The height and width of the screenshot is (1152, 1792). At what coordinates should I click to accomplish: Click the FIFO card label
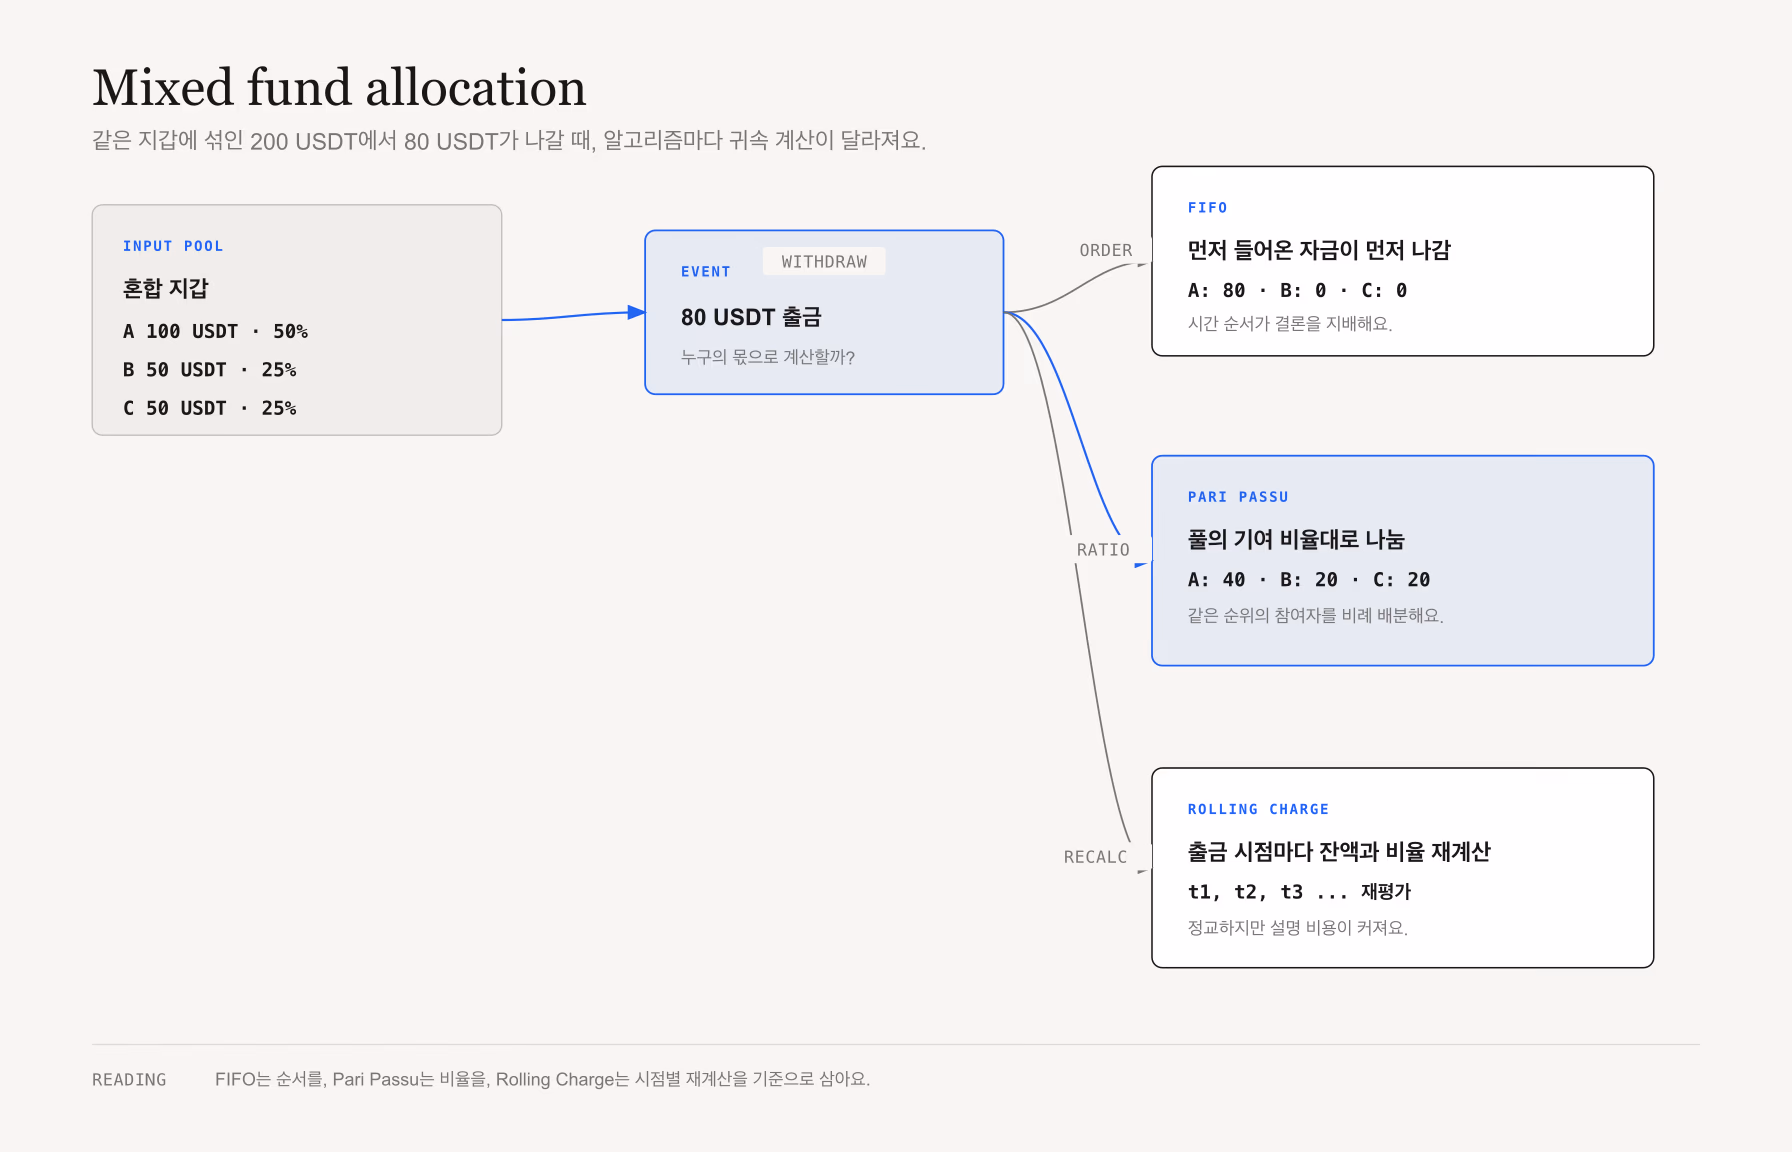tap(1208, 208)
